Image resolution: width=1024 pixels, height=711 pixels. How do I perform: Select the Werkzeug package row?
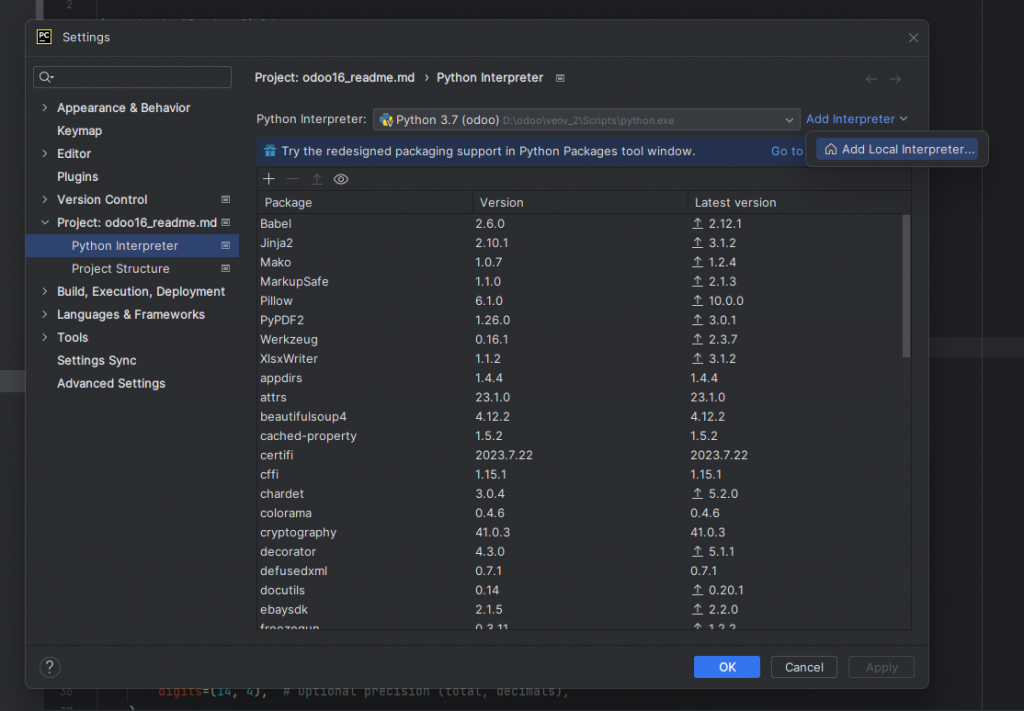(579, 340)
